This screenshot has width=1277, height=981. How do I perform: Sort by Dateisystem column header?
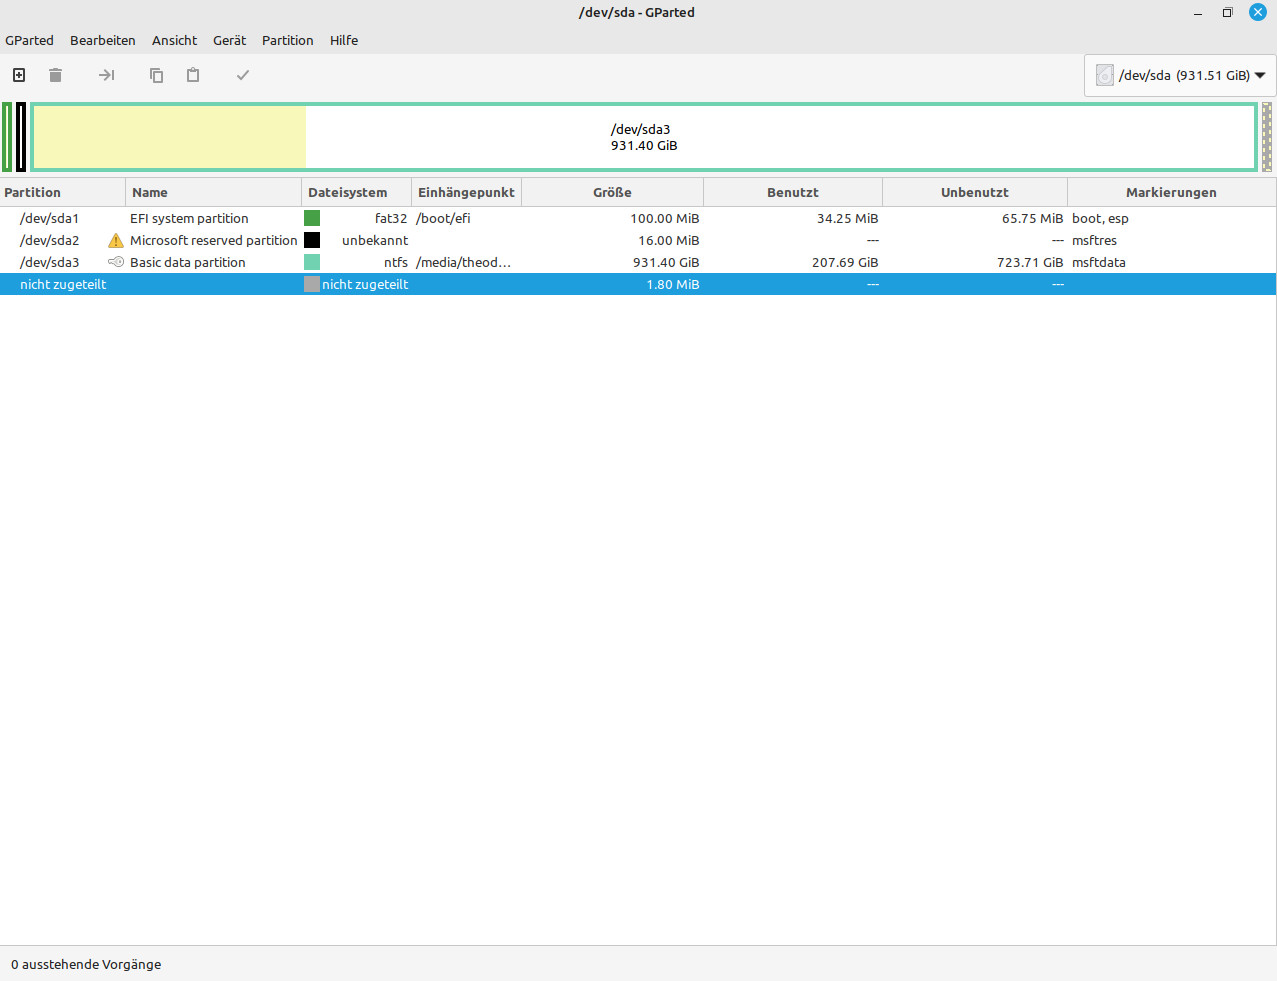[x=356, y=192]
